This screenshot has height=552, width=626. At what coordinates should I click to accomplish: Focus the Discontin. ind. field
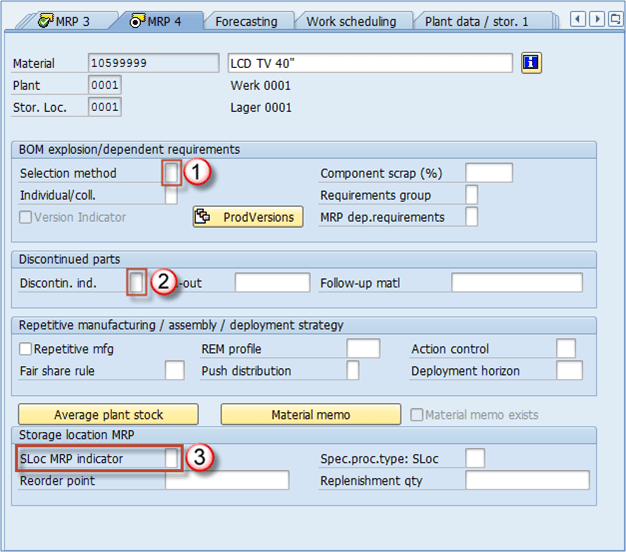coord(136,283)
